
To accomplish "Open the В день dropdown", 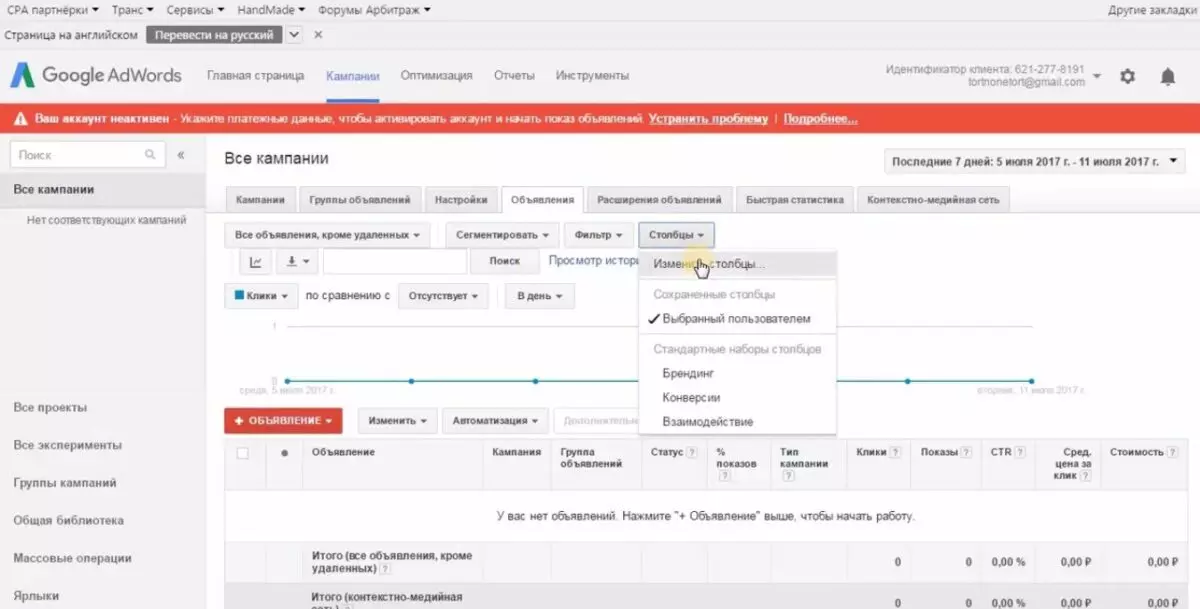I will click(x=539, y=296).
